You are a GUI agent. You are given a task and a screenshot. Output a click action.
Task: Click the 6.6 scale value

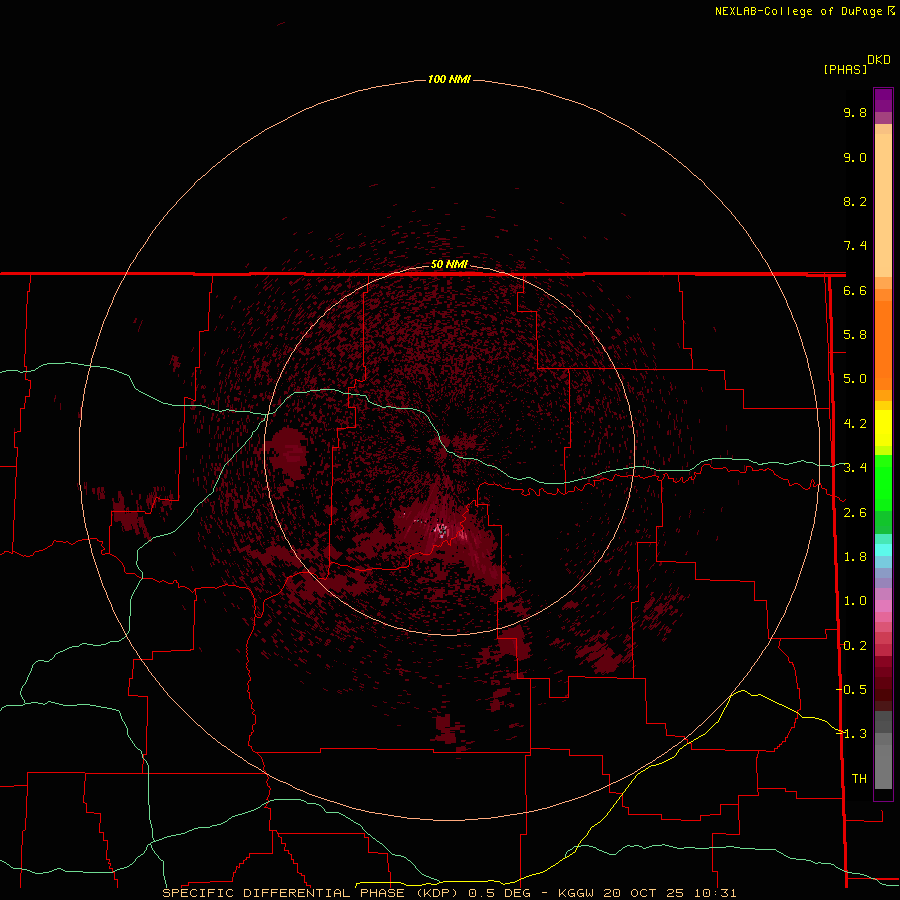(x=855, y=290)
